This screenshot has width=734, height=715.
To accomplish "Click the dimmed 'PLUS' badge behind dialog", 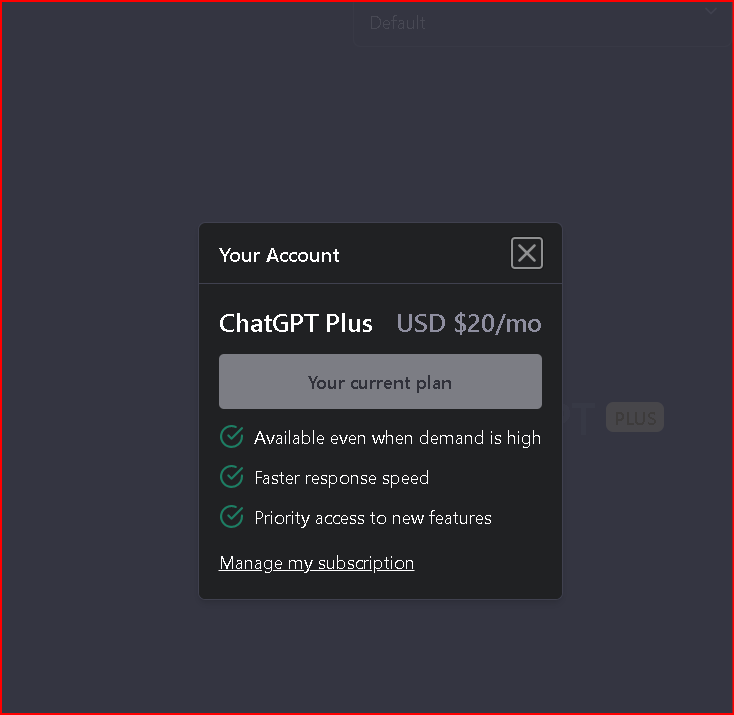I will point(635,418).
